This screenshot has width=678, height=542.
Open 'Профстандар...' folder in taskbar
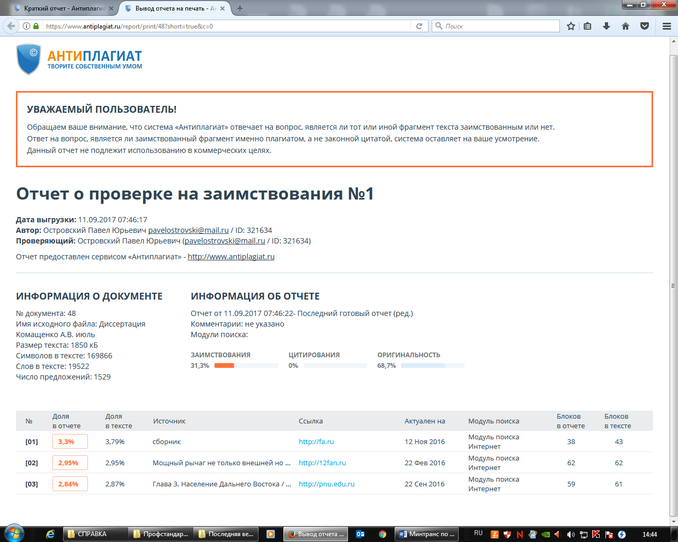pyautogui.click(x=160, y=534)
